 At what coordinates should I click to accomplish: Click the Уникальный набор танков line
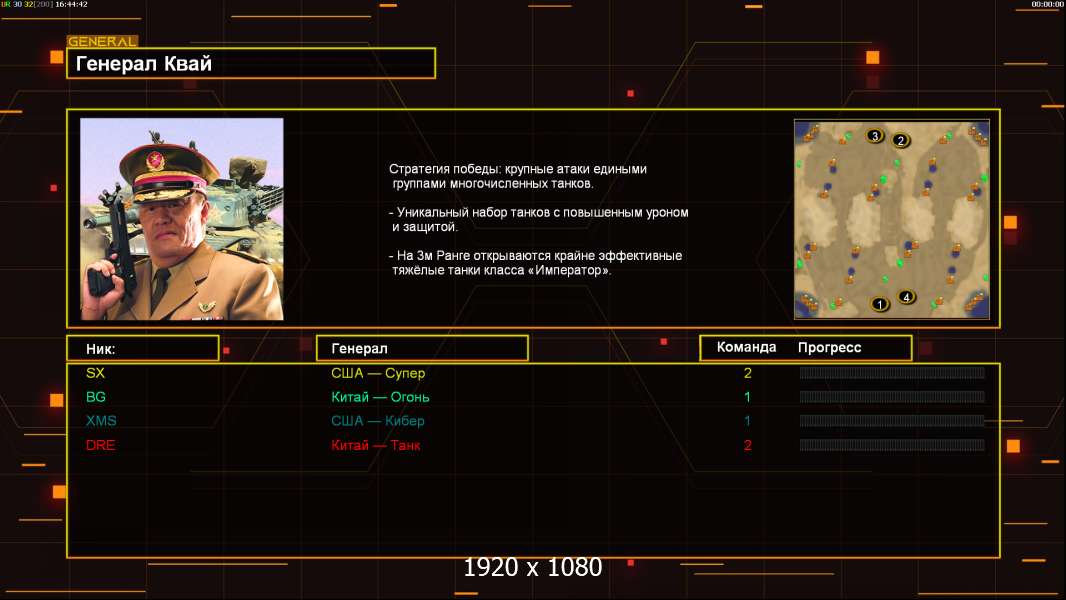coord(539,219)
